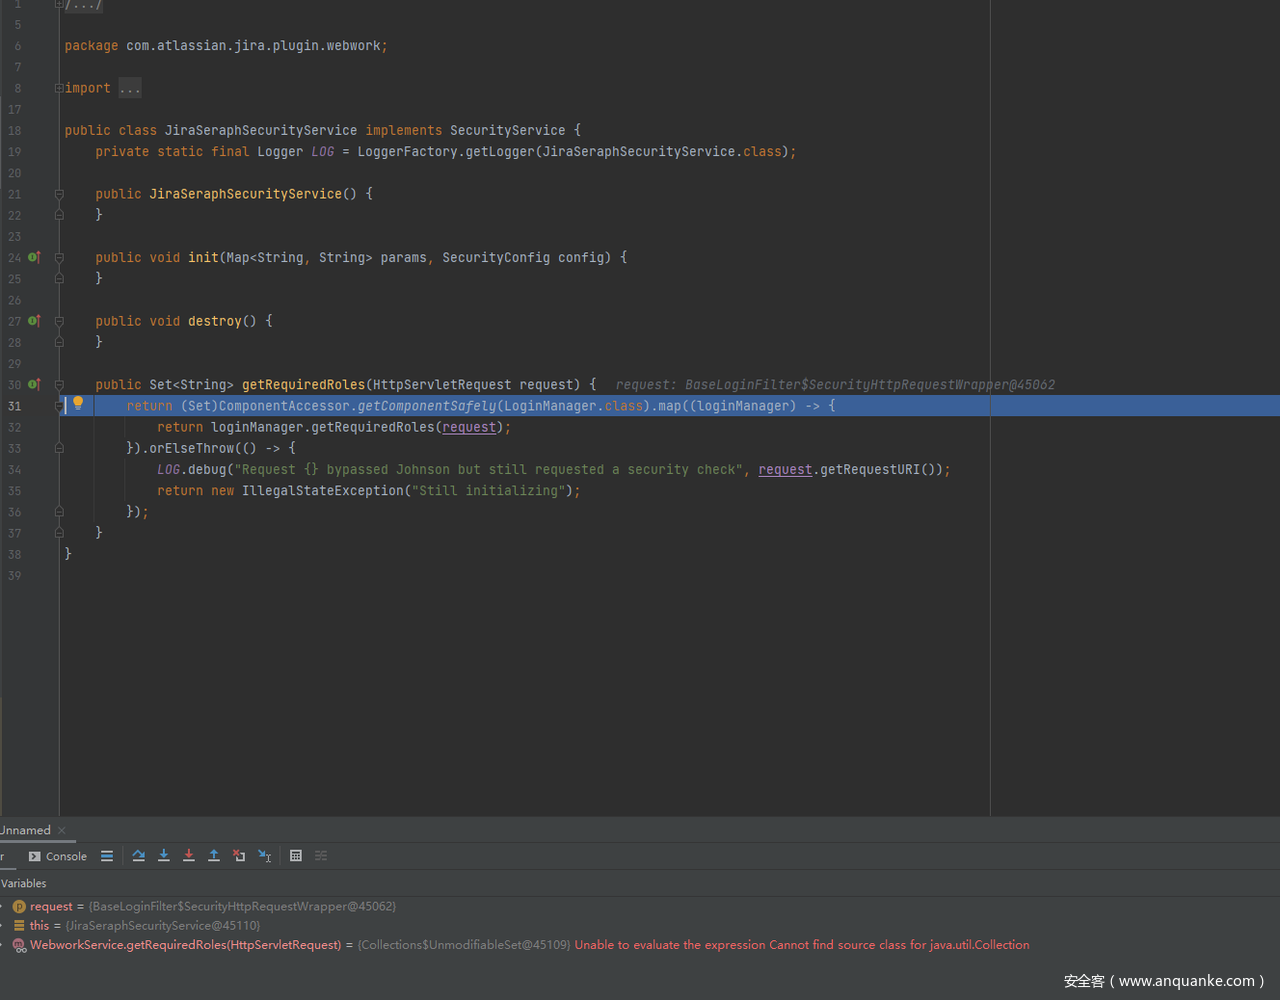Open the Evaluate Expression calculator icon
Viewport: 1280px width, 1000px height.
[x=296, y=856]
